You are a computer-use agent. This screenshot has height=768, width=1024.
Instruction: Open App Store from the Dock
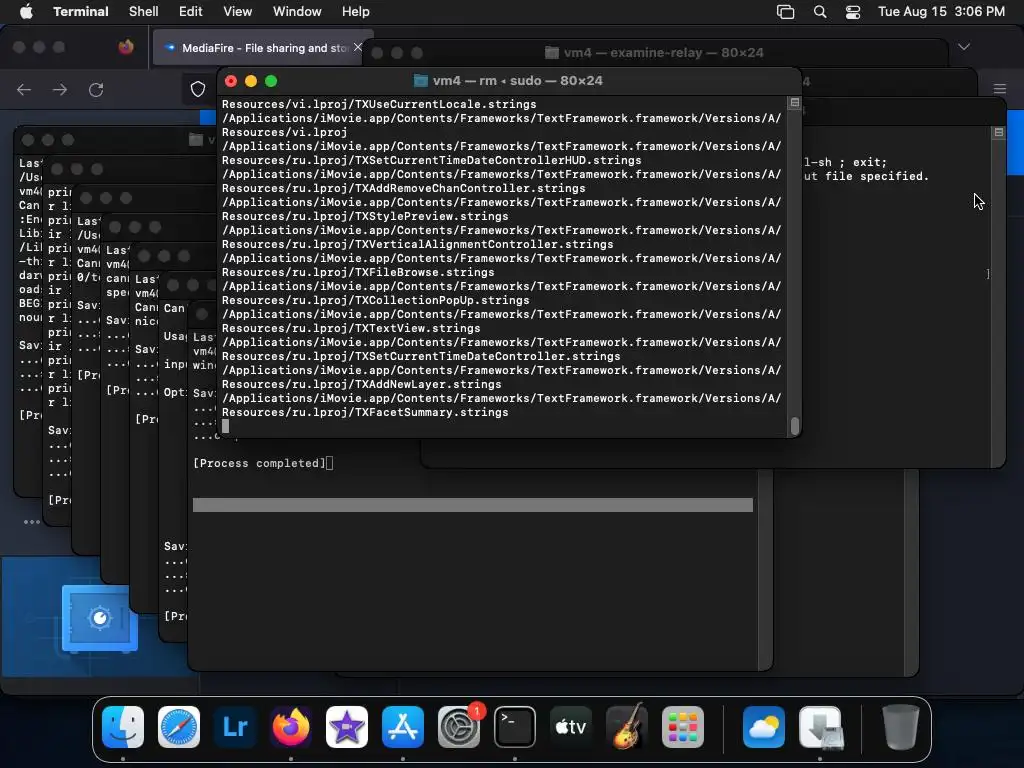coord(403,727)
